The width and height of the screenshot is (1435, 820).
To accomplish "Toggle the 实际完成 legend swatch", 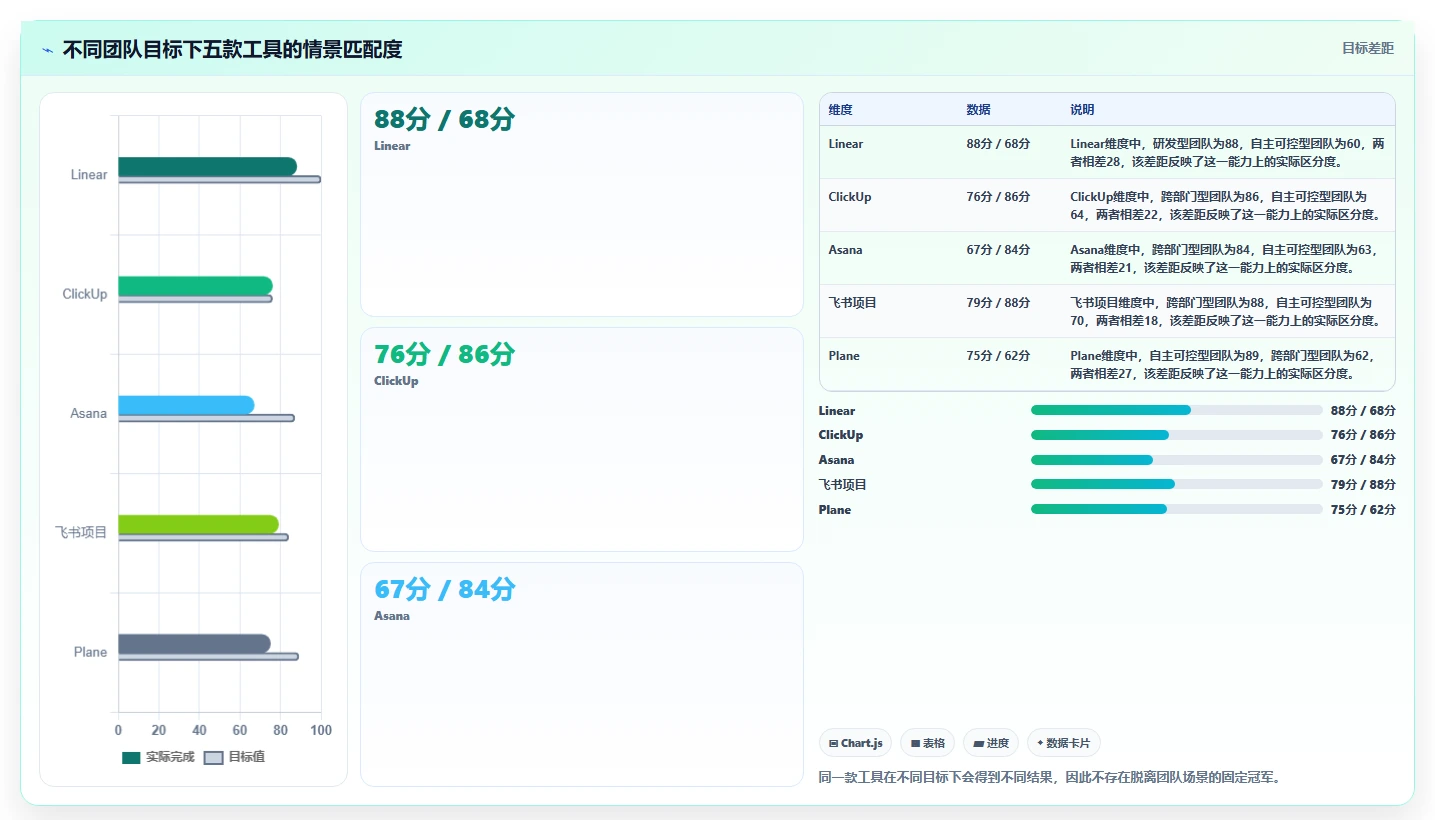I will tap(131, 758).
